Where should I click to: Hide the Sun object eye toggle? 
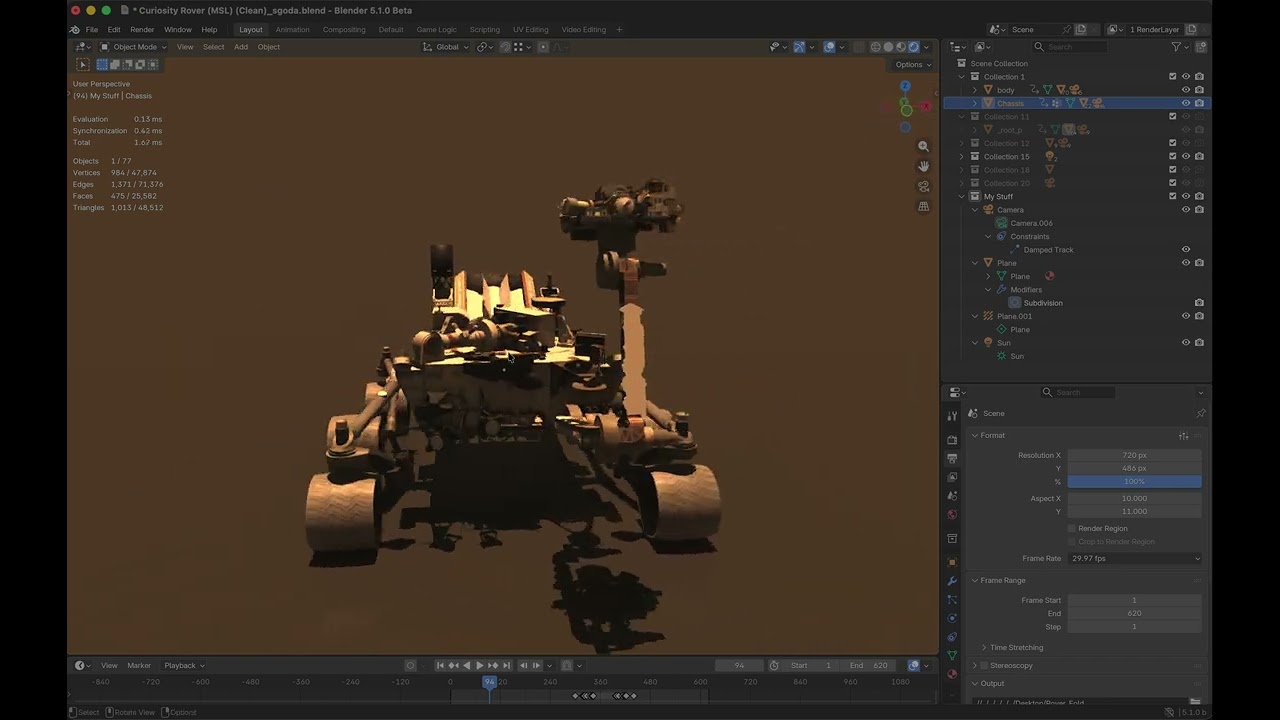[1186, 343]
